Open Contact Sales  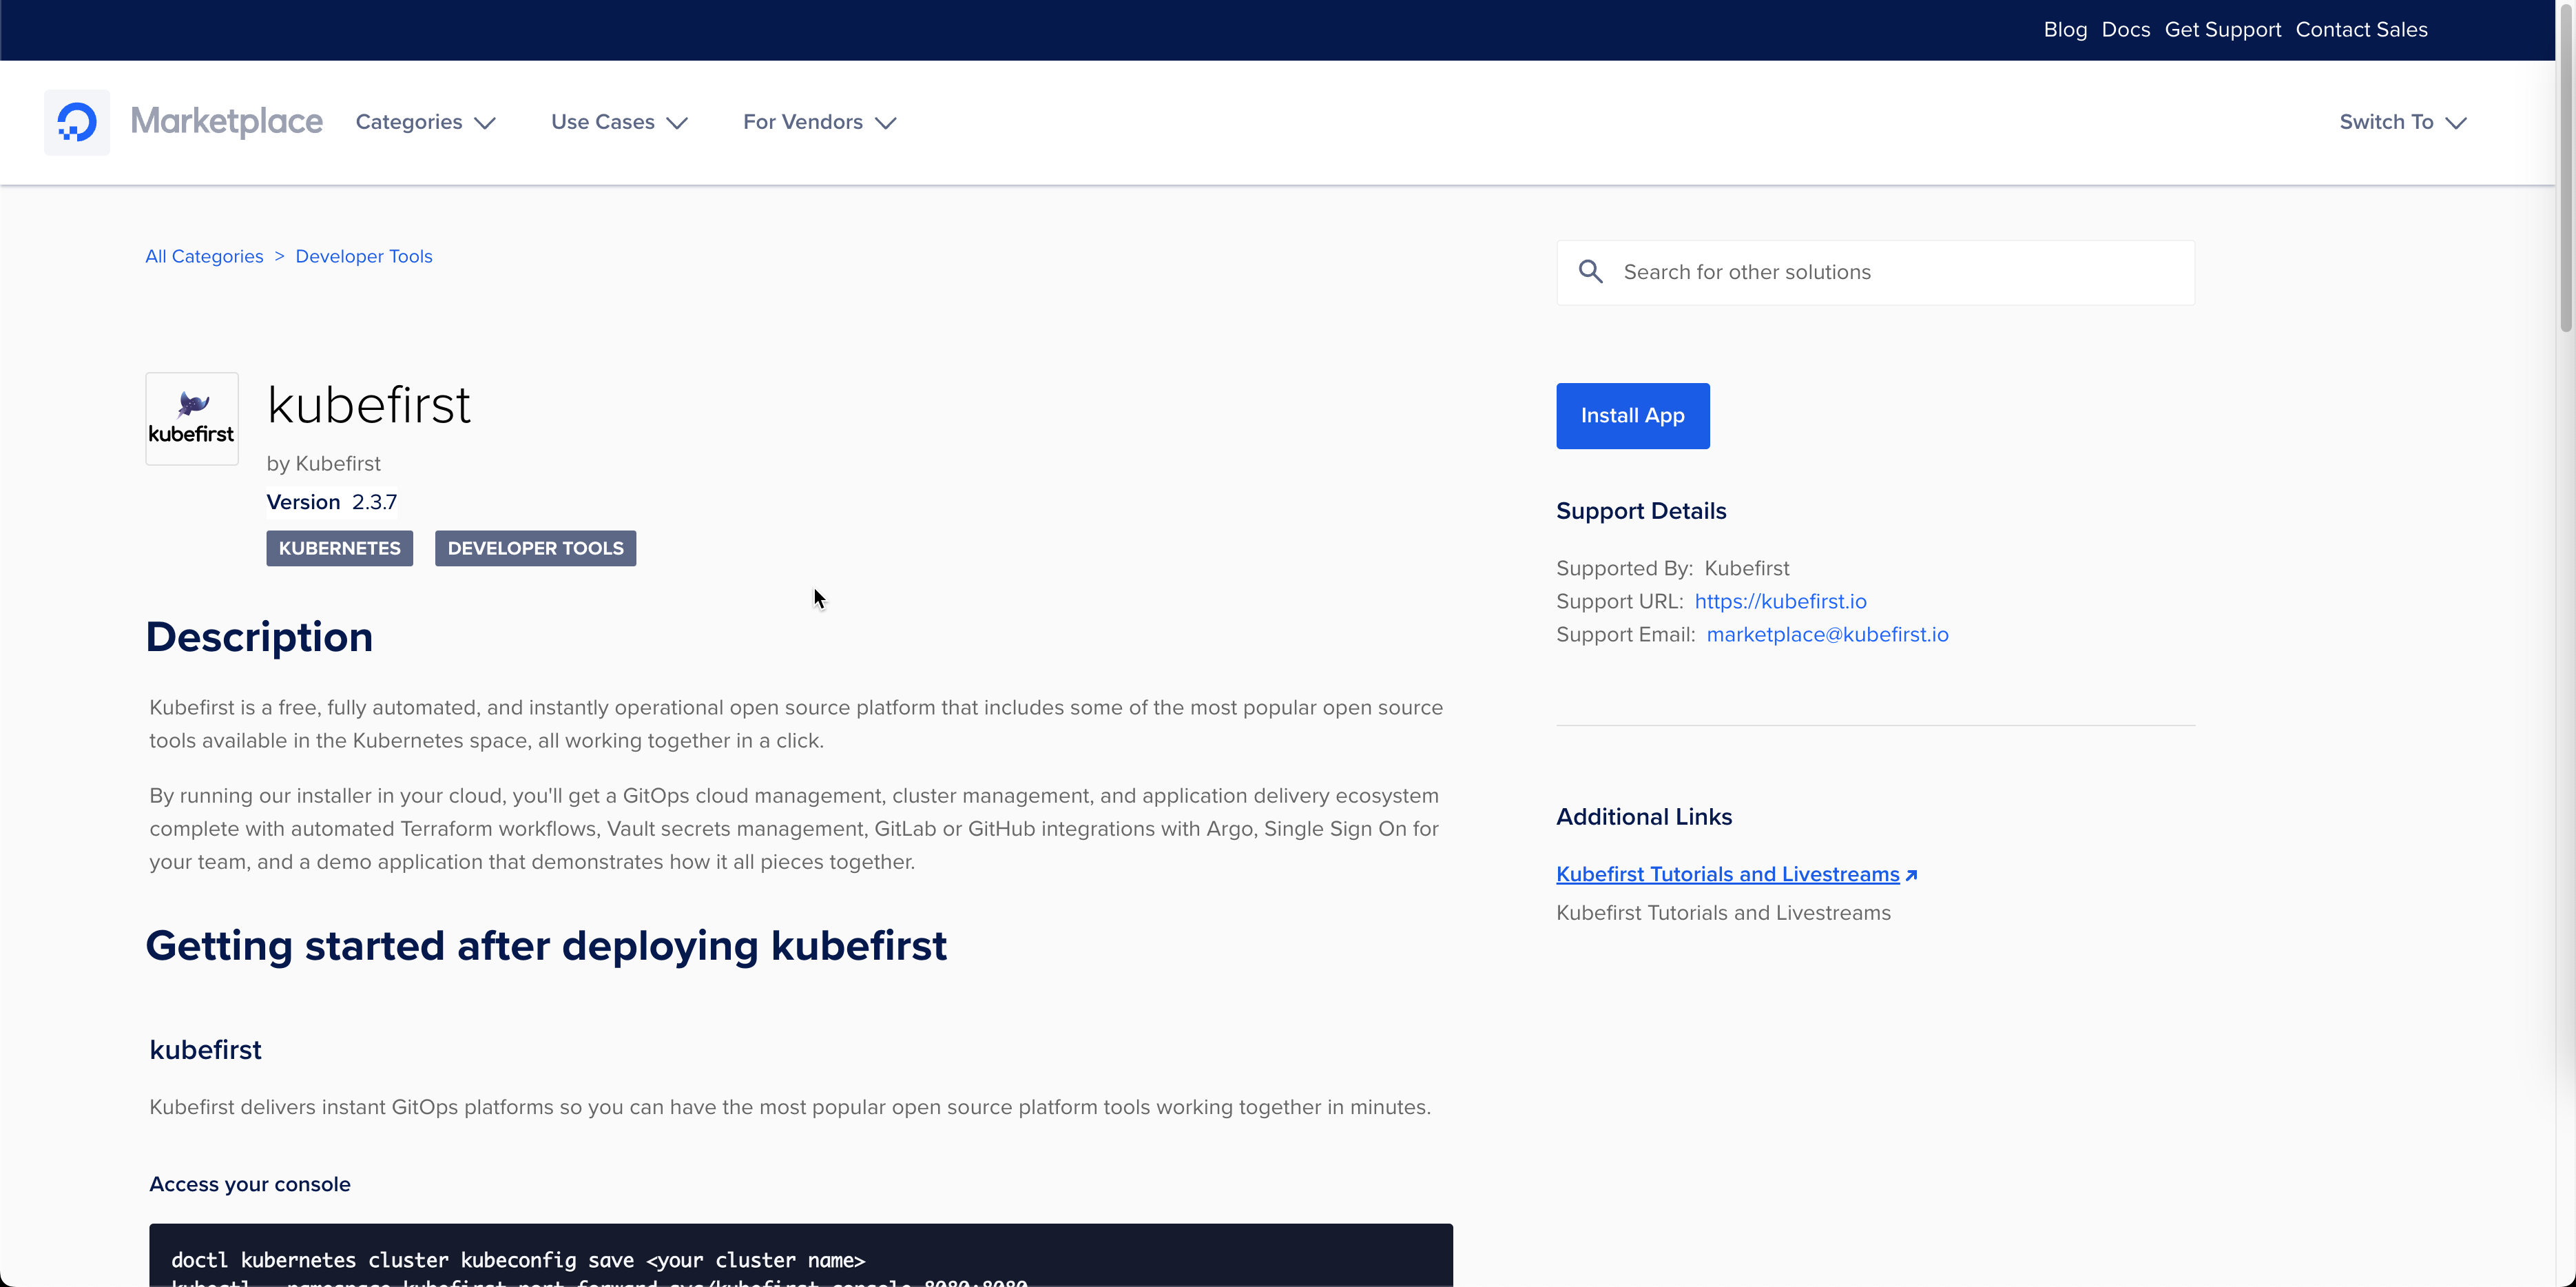(x=2361, y=30)
